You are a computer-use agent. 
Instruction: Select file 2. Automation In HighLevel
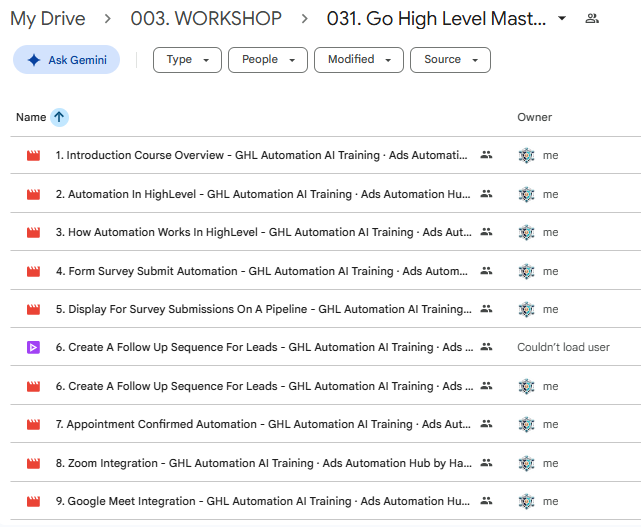click(263, 194)
